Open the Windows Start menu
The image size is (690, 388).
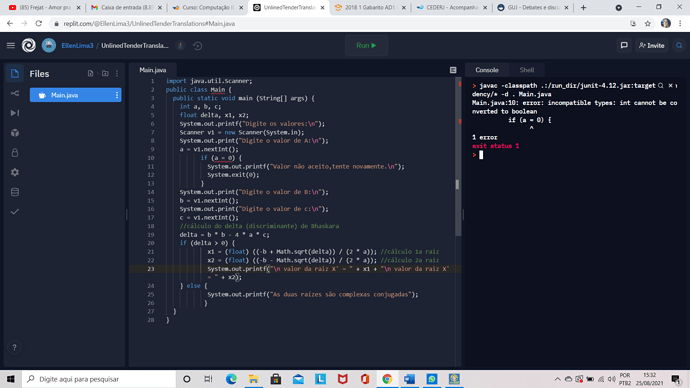pos(11,379)
